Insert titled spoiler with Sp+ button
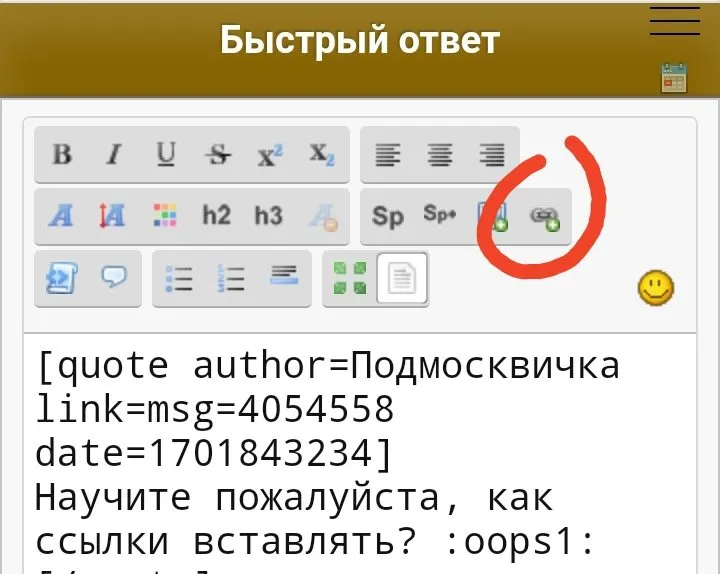 pos(440,214)
